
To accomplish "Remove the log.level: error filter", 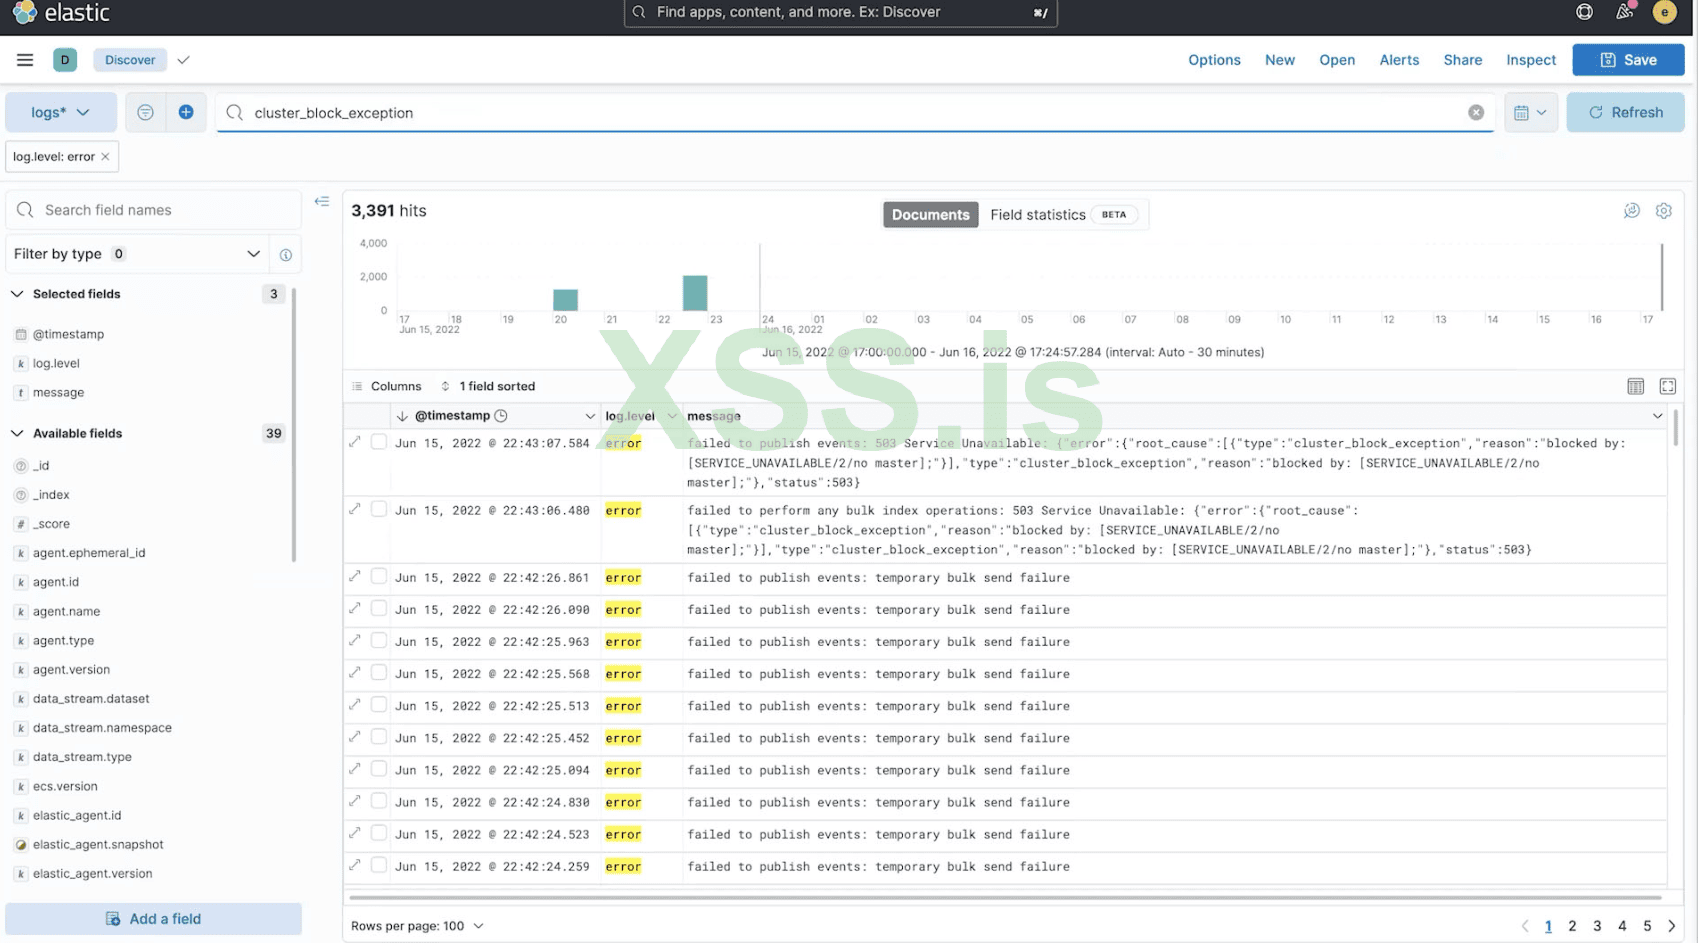I will [x=105, y=157].
